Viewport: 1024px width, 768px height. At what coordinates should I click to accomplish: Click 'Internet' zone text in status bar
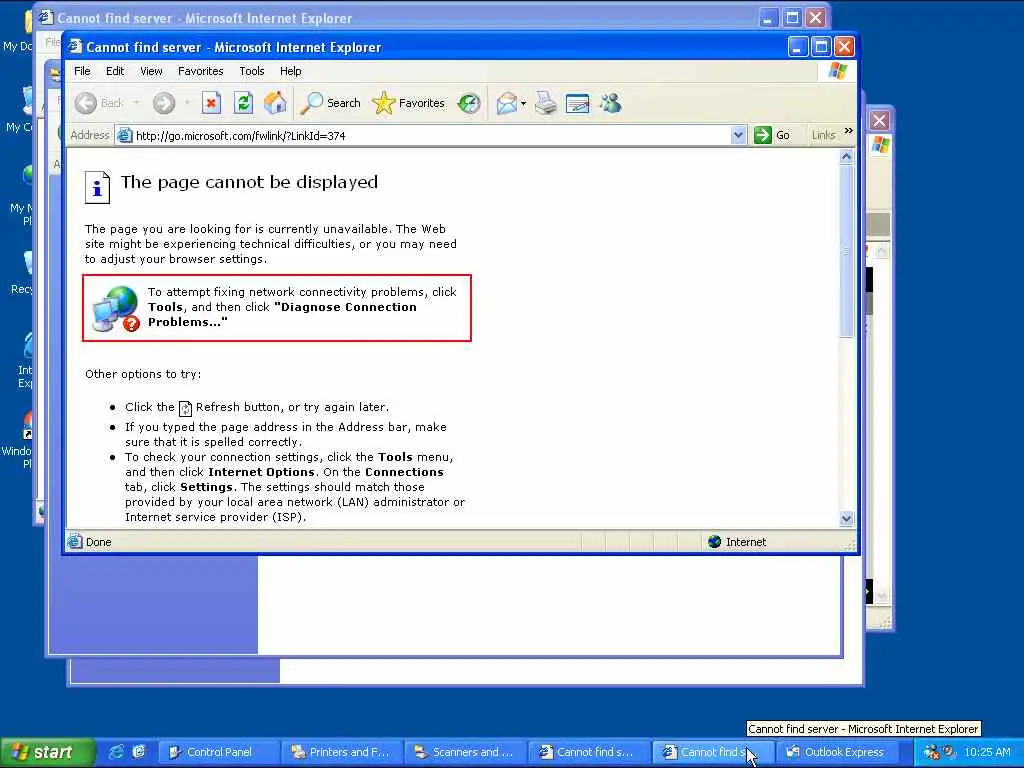click(746, 542)
